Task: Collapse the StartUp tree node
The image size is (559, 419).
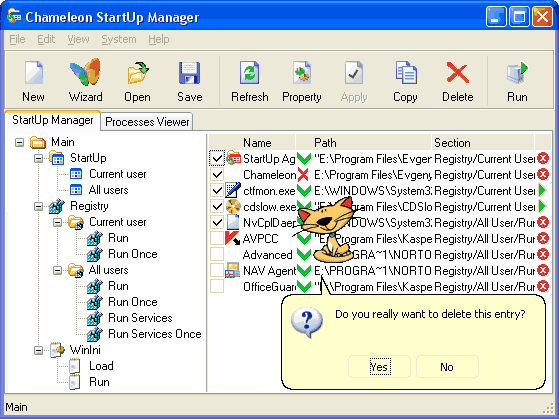Action: (39, 158)
